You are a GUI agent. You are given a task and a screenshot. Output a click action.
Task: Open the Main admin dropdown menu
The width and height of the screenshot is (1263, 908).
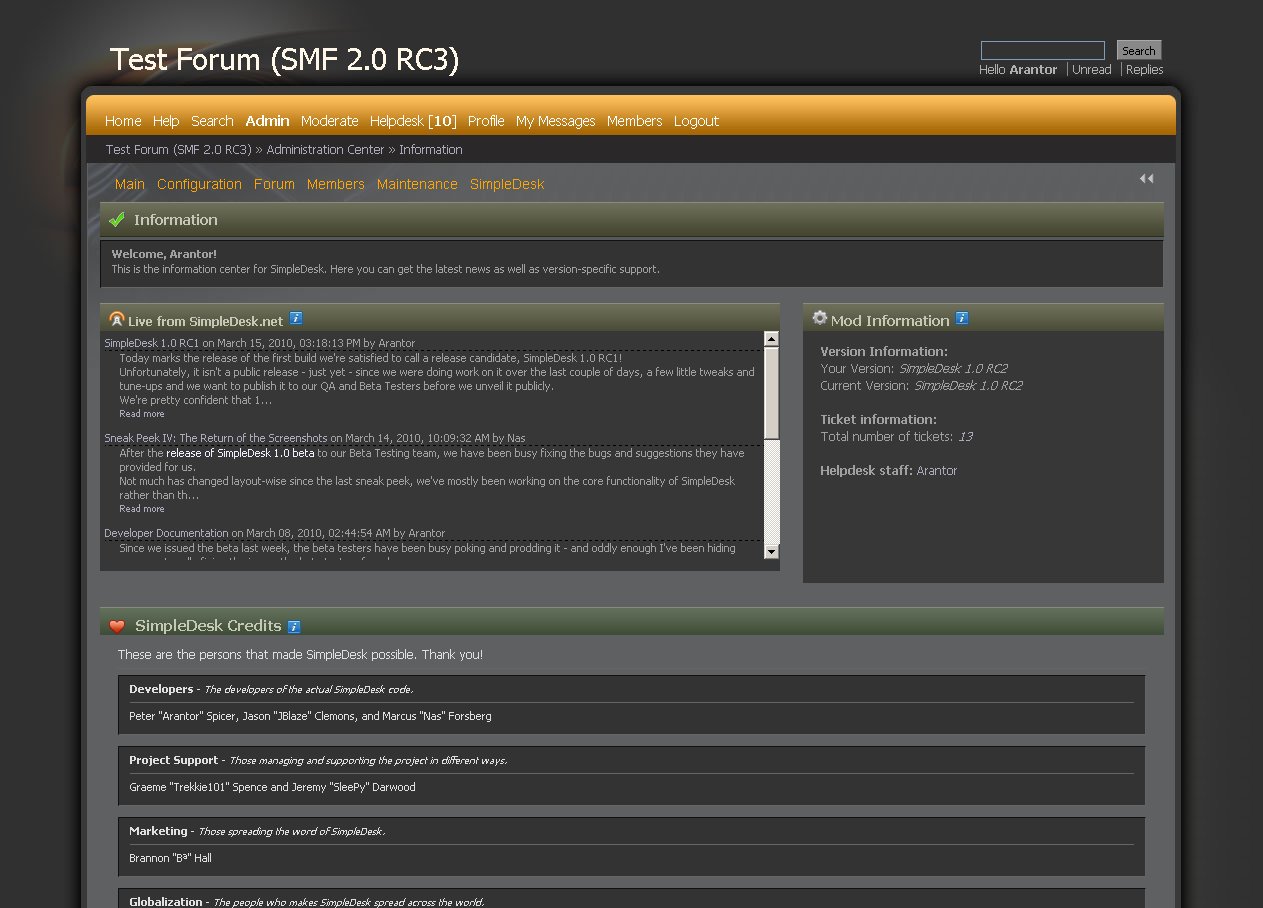(130, 184)
